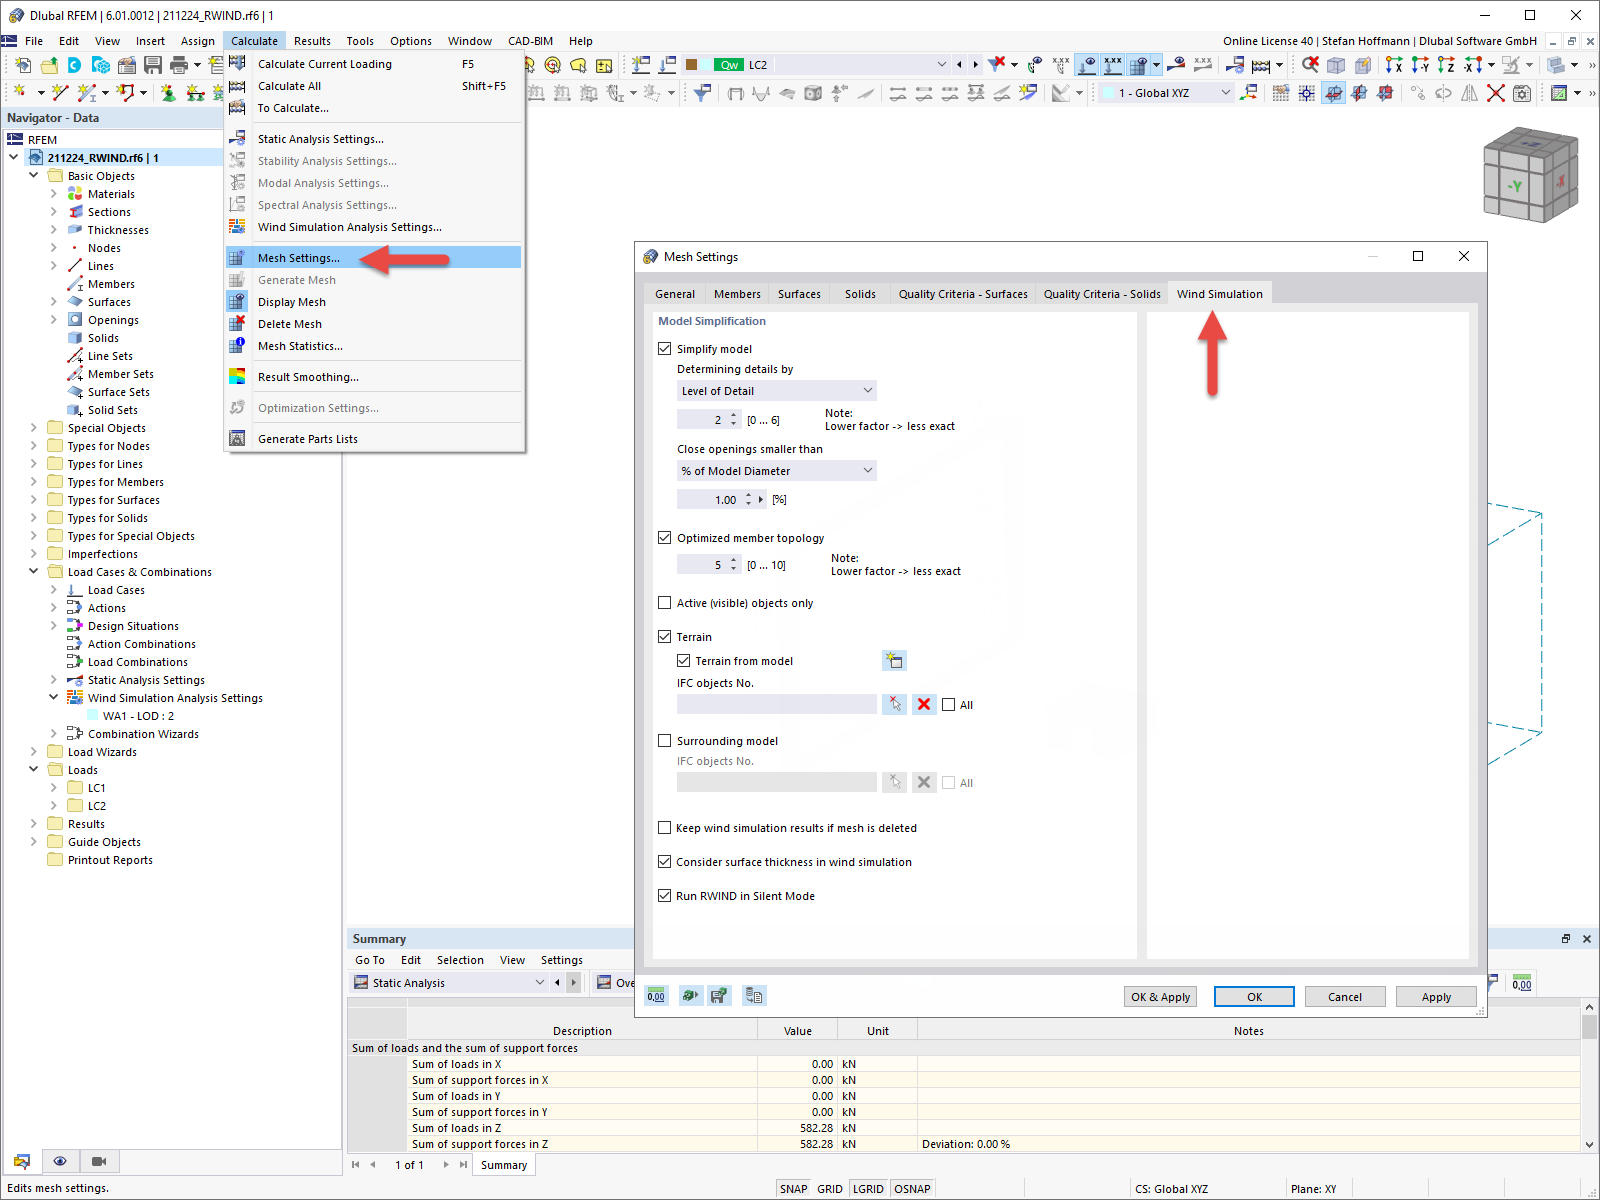Switch to the Quality Criteria - Solids tab
The height and width of the screenshot is (1200, 1600).
click(x=1101, y=293)
